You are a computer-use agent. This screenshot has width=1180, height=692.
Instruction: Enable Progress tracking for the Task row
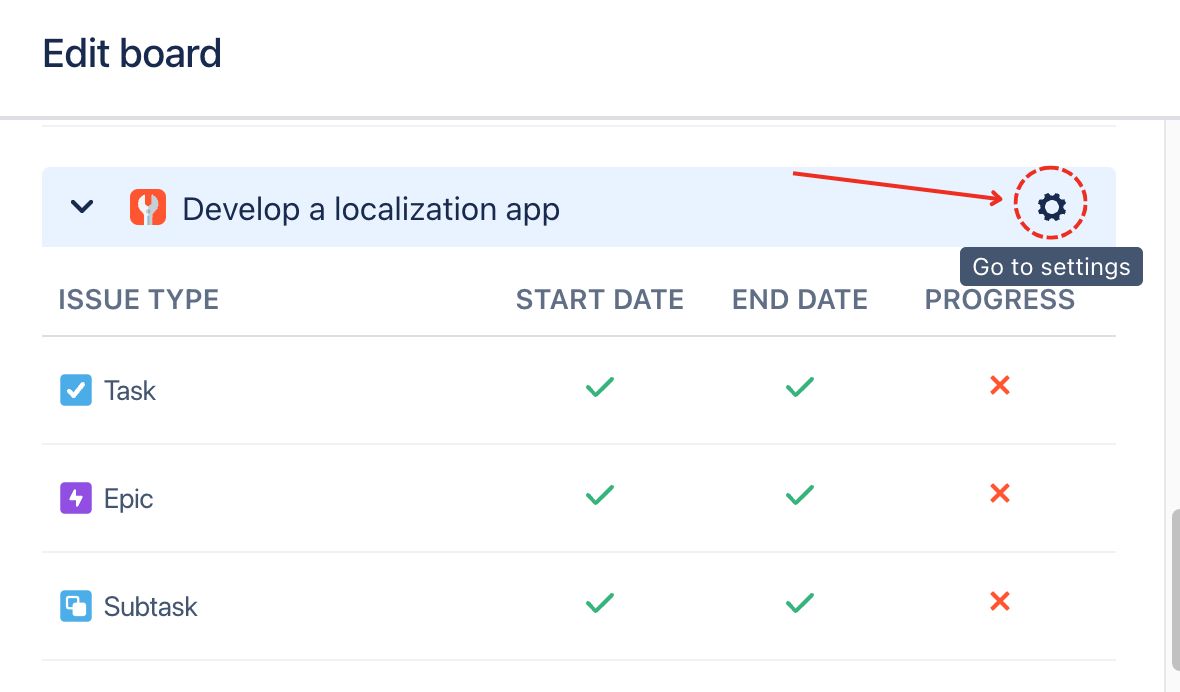click(999, 385)
